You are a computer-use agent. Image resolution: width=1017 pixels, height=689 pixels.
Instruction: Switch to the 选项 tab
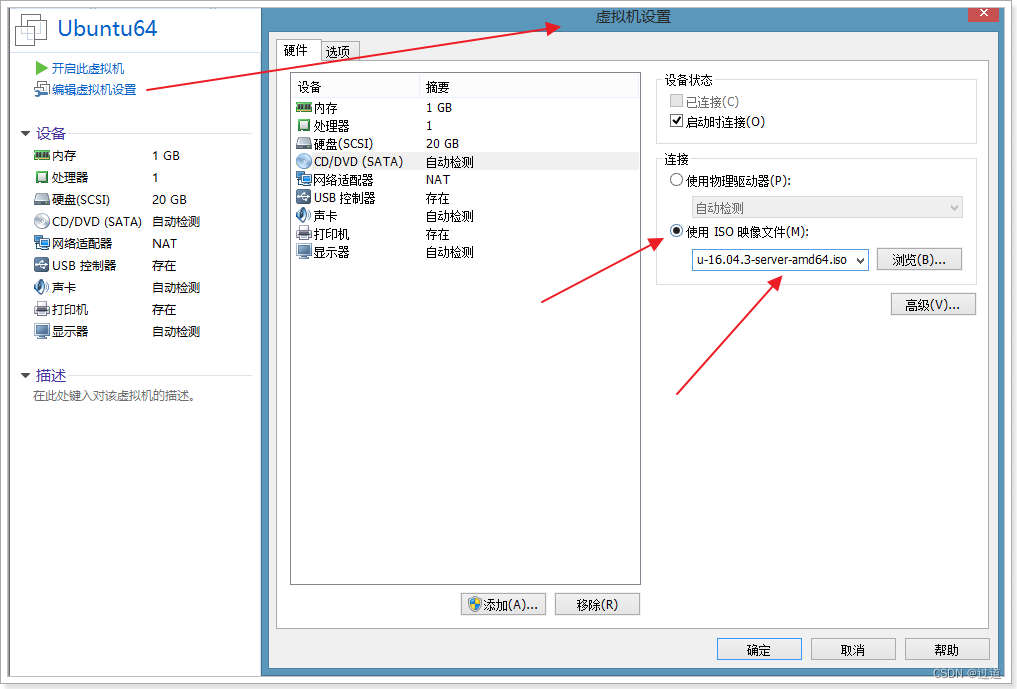point(339,50)
